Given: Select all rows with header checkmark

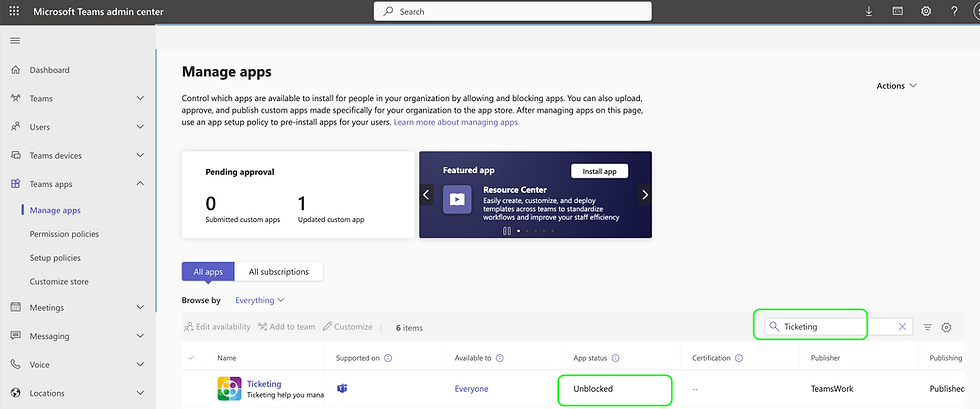Looking at the screenshot, I should tap(191, 358).
